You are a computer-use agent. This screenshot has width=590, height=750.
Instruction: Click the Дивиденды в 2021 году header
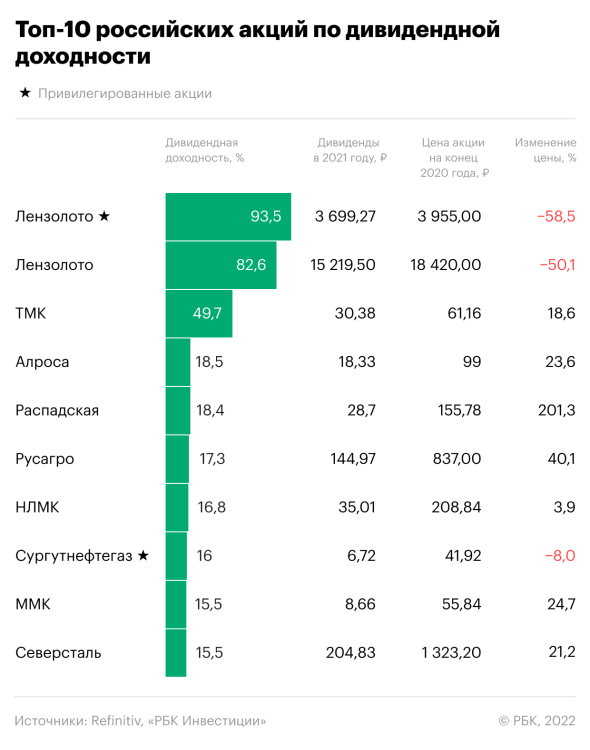[350, 150]
